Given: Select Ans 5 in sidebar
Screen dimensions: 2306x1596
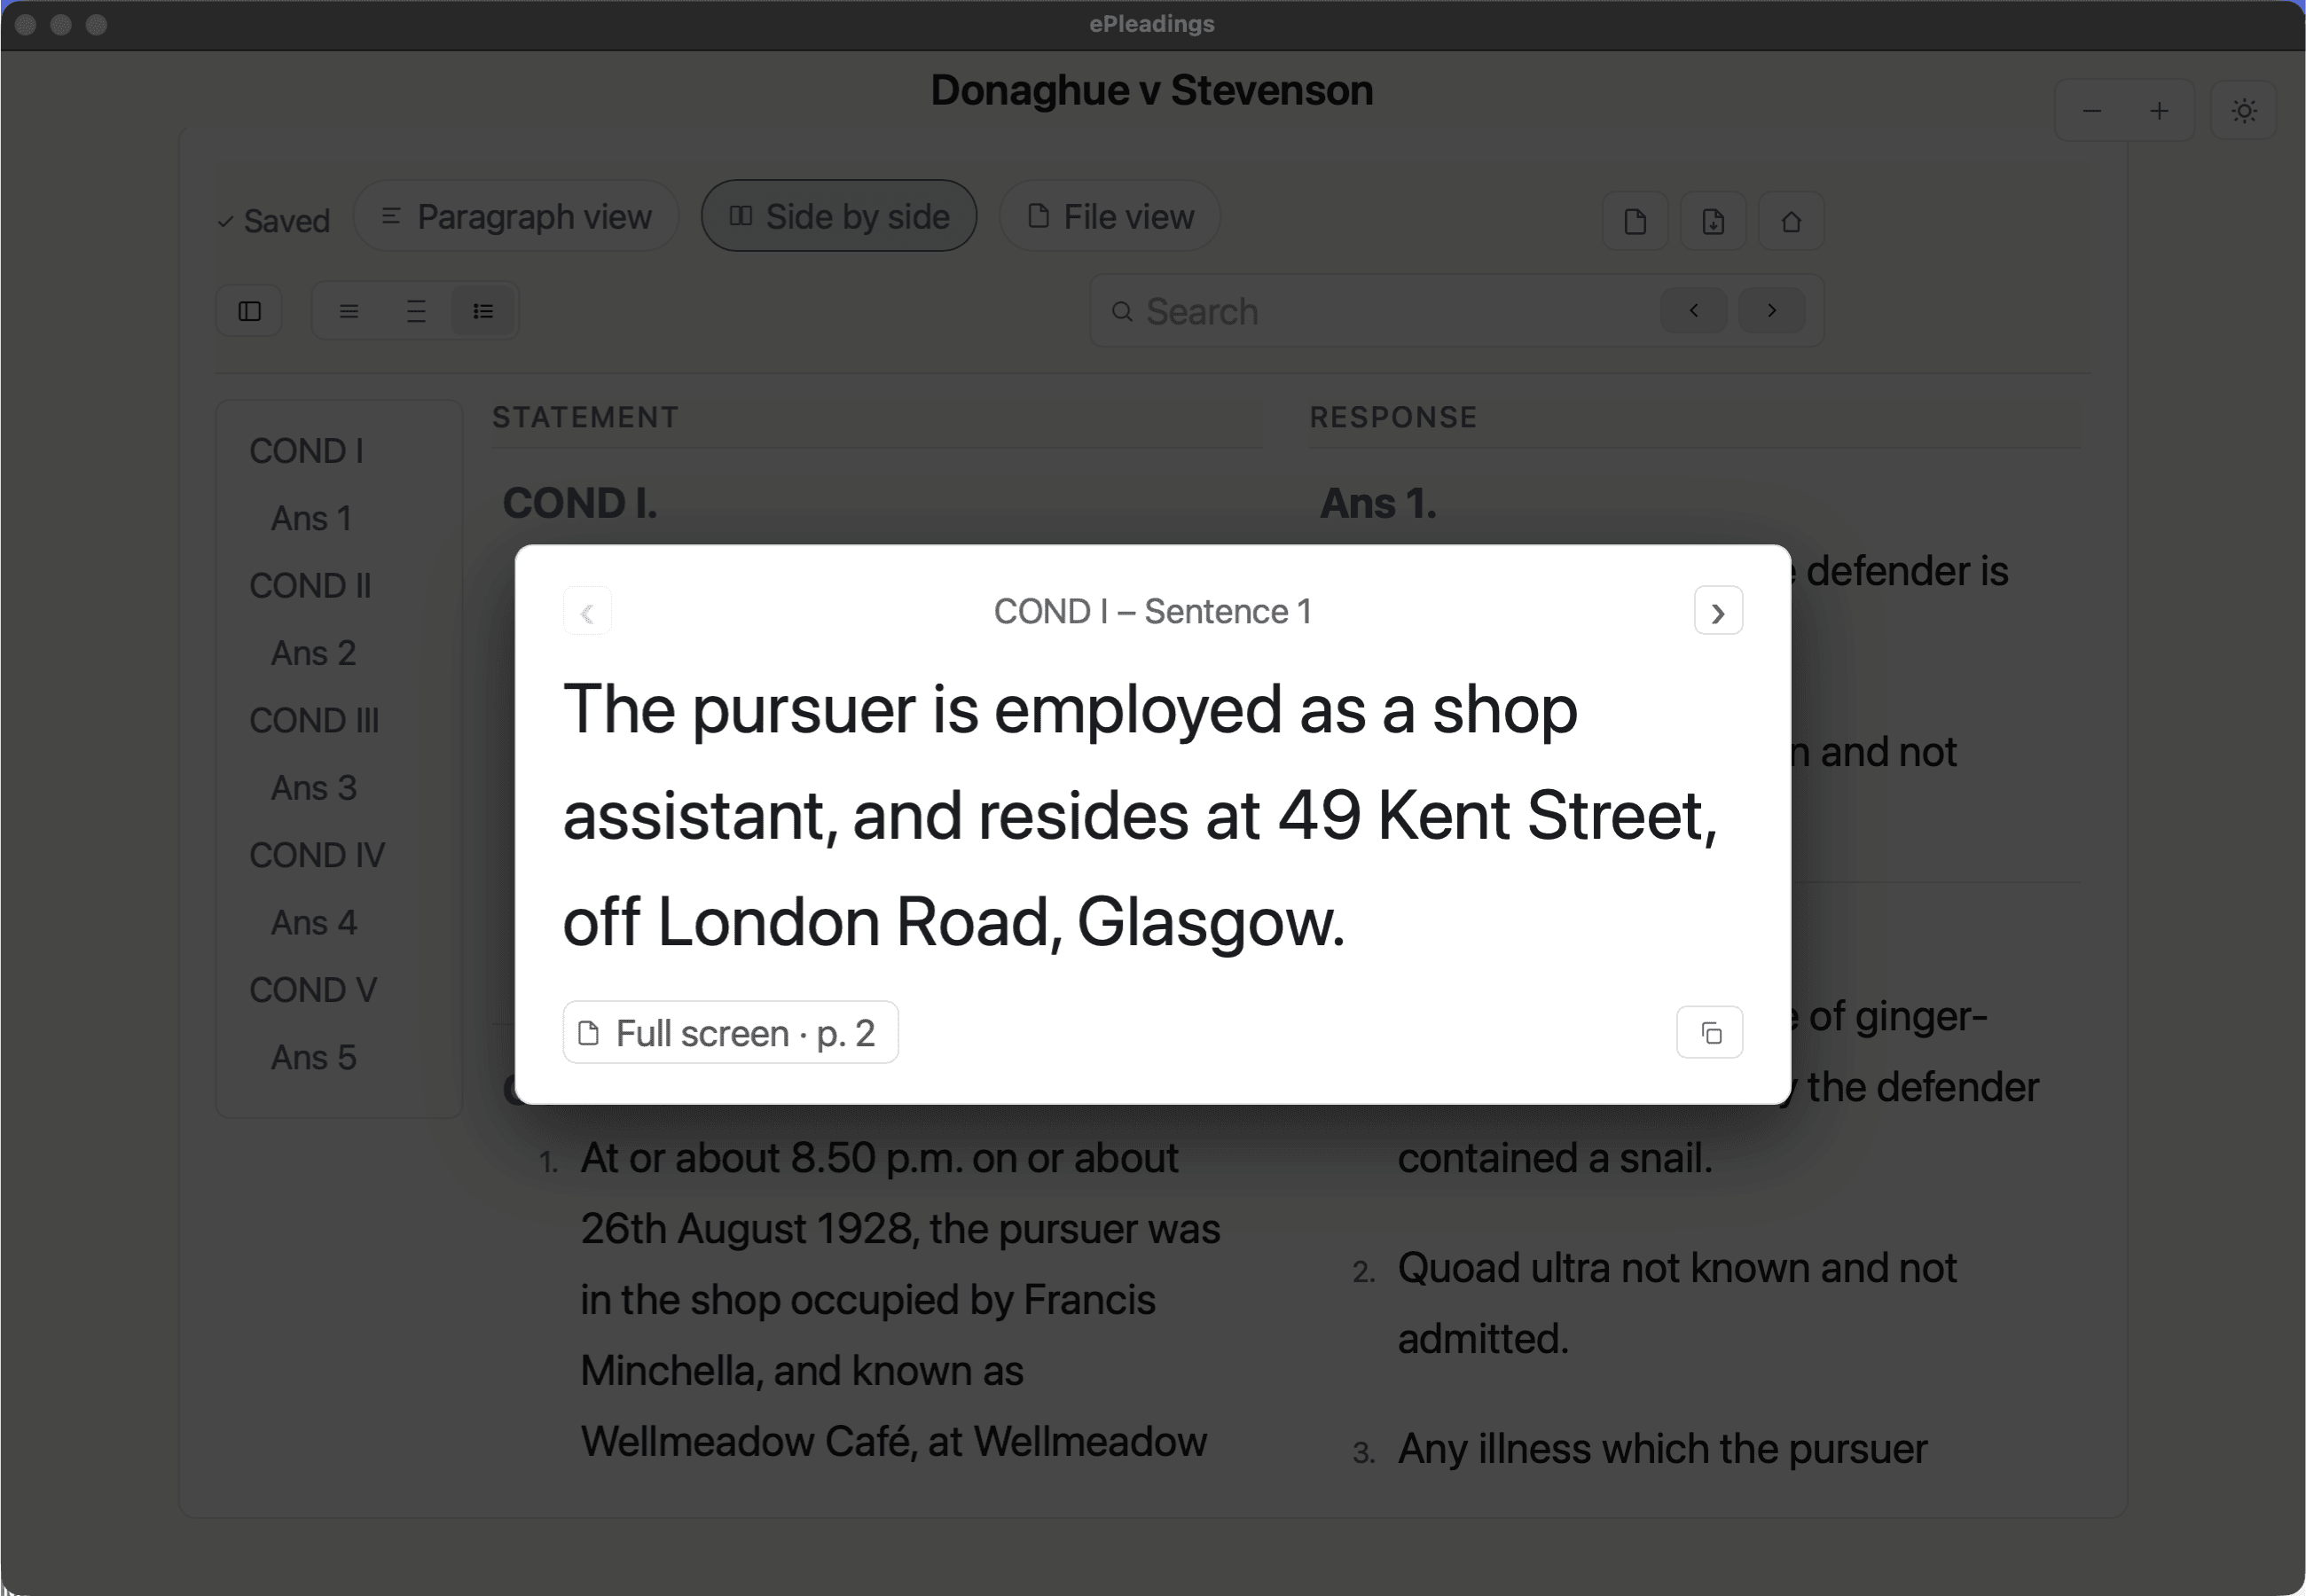Looking at the screenshot, I should tap(313, 1057).
